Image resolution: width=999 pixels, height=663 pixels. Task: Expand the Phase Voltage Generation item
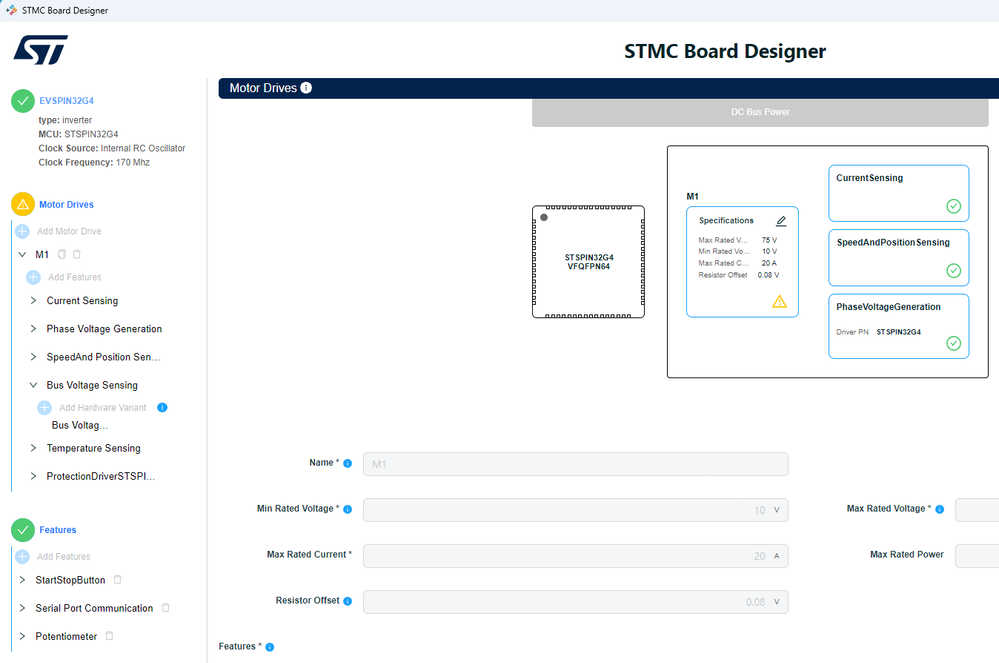(33, 328)
